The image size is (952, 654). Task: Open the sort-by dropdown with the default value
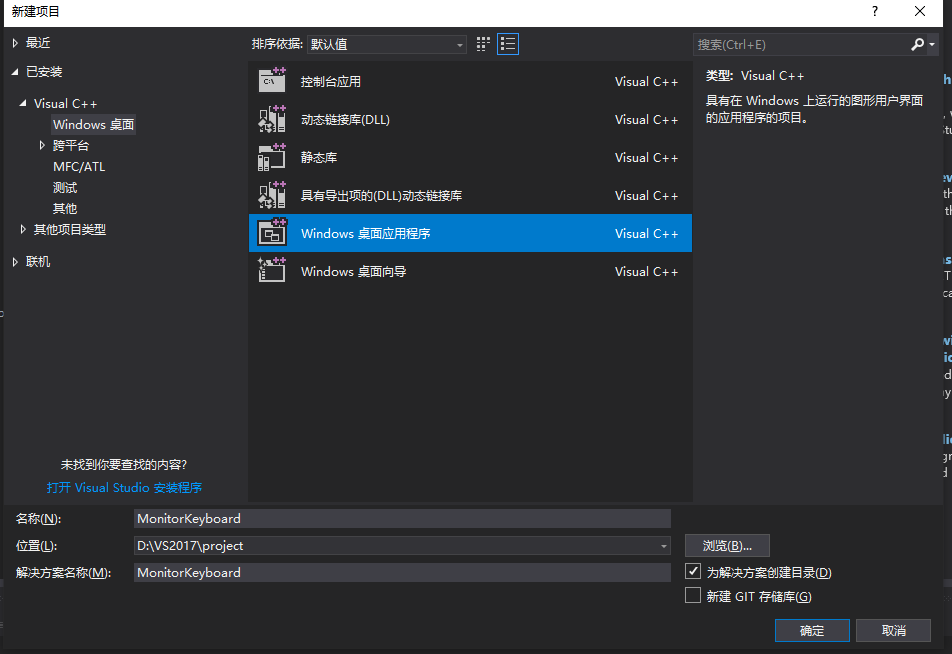tap(387, 44)
